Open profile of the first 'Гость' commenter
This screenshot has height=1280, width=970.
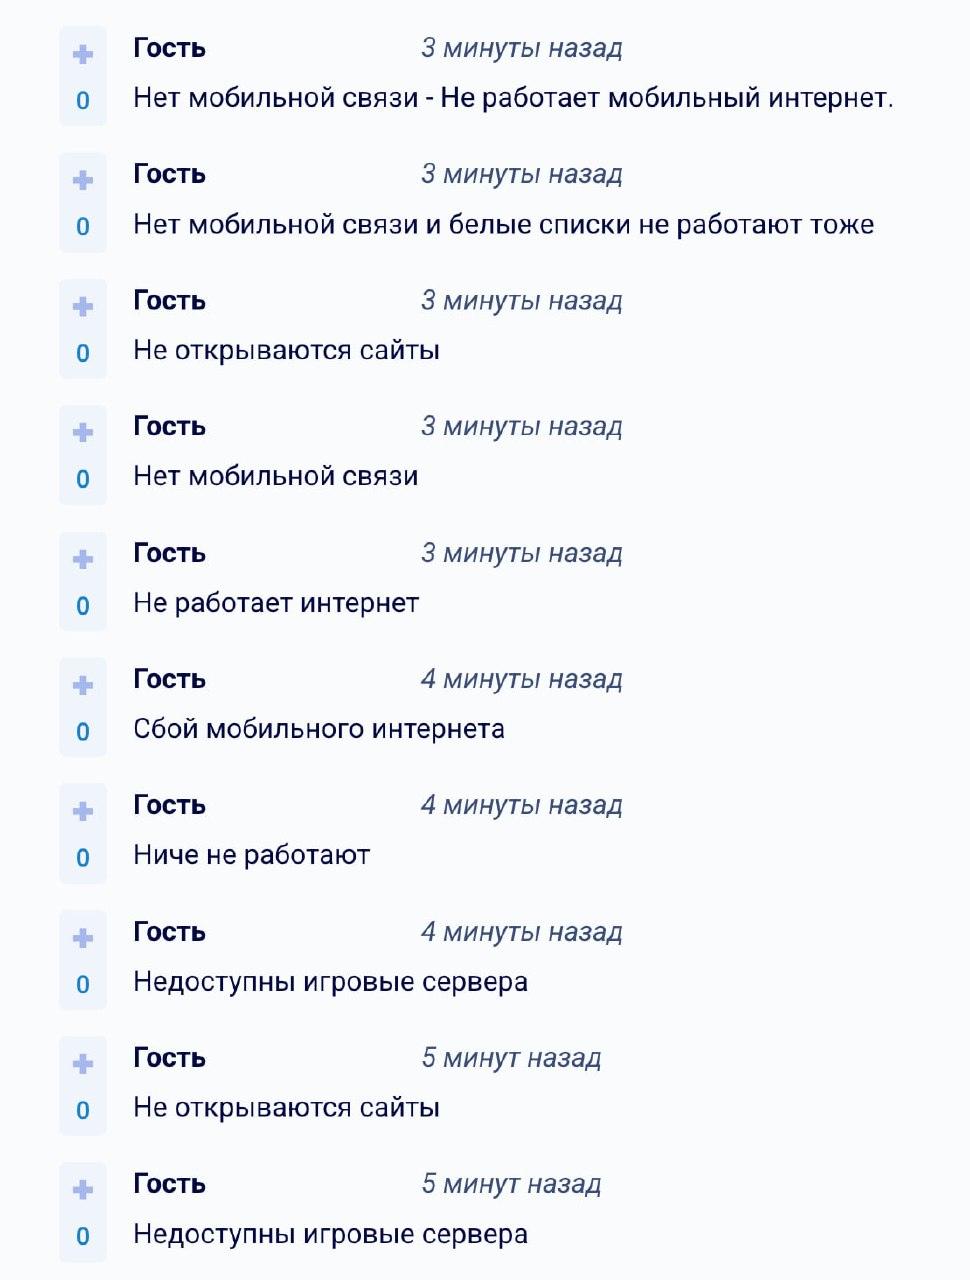click(168, 46)
